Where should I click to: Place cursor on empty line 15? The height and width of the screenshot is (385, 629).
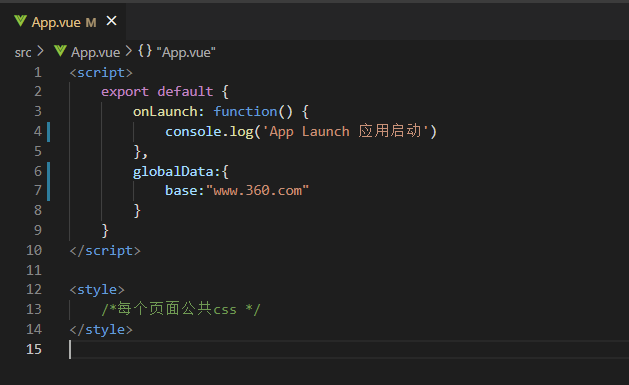click(x=349, y=349)
